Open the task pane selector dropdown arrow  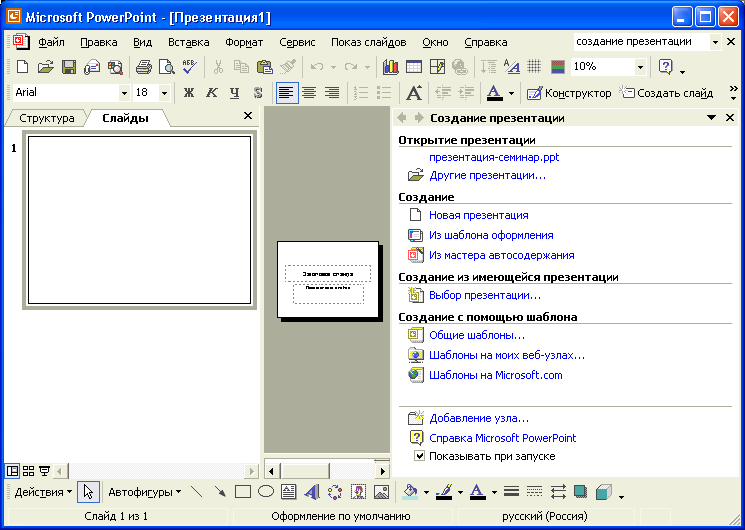click(x=711, y=117)
